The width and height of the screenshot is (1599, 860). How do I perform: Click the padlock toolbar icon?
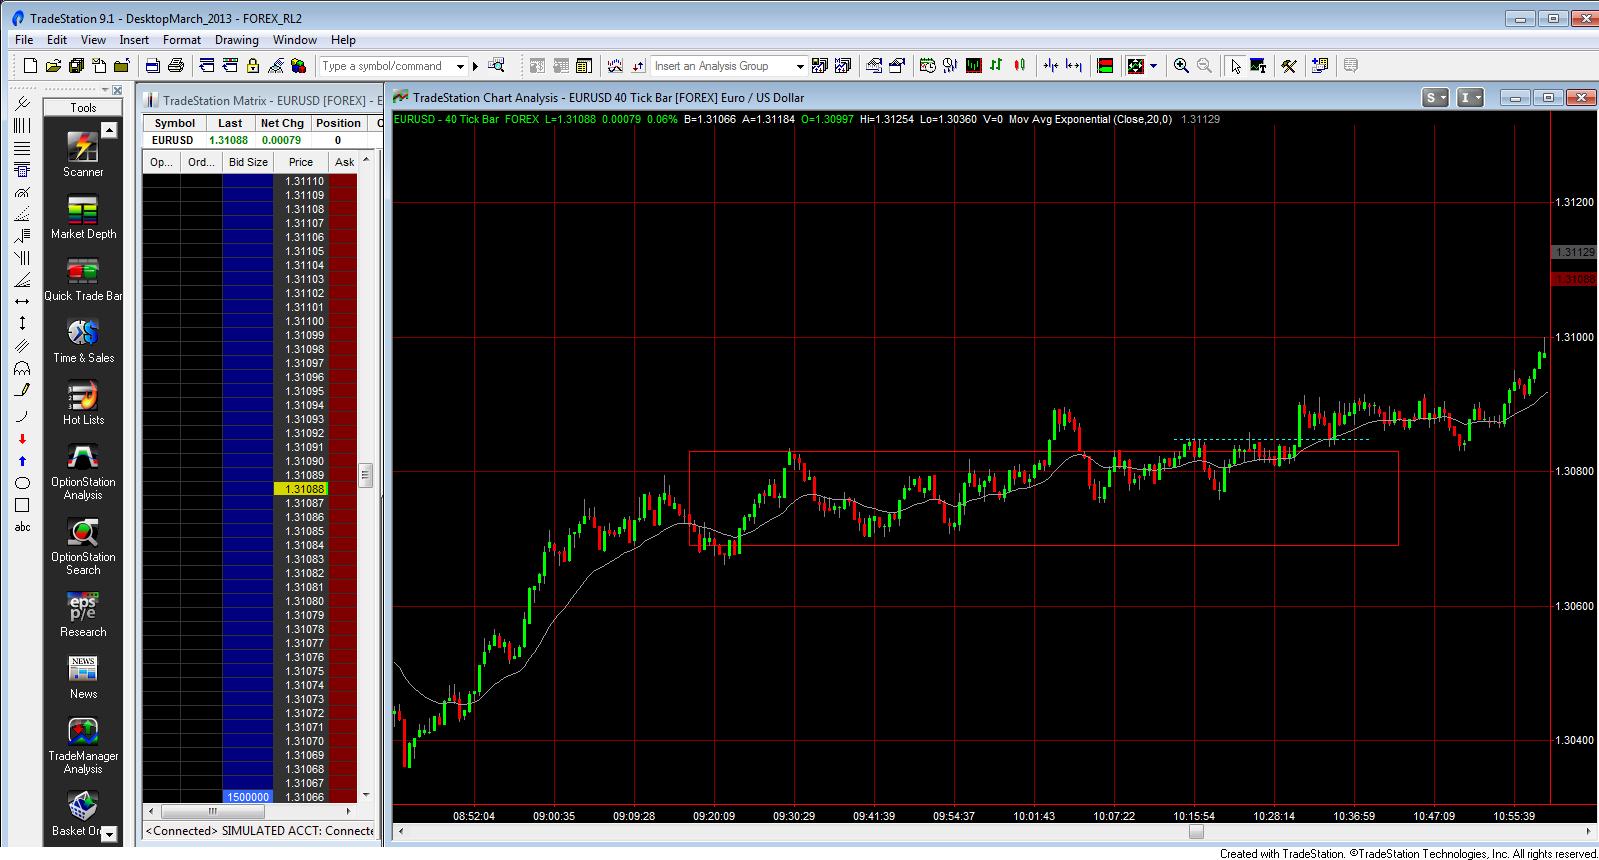click(x=252, y=66)
